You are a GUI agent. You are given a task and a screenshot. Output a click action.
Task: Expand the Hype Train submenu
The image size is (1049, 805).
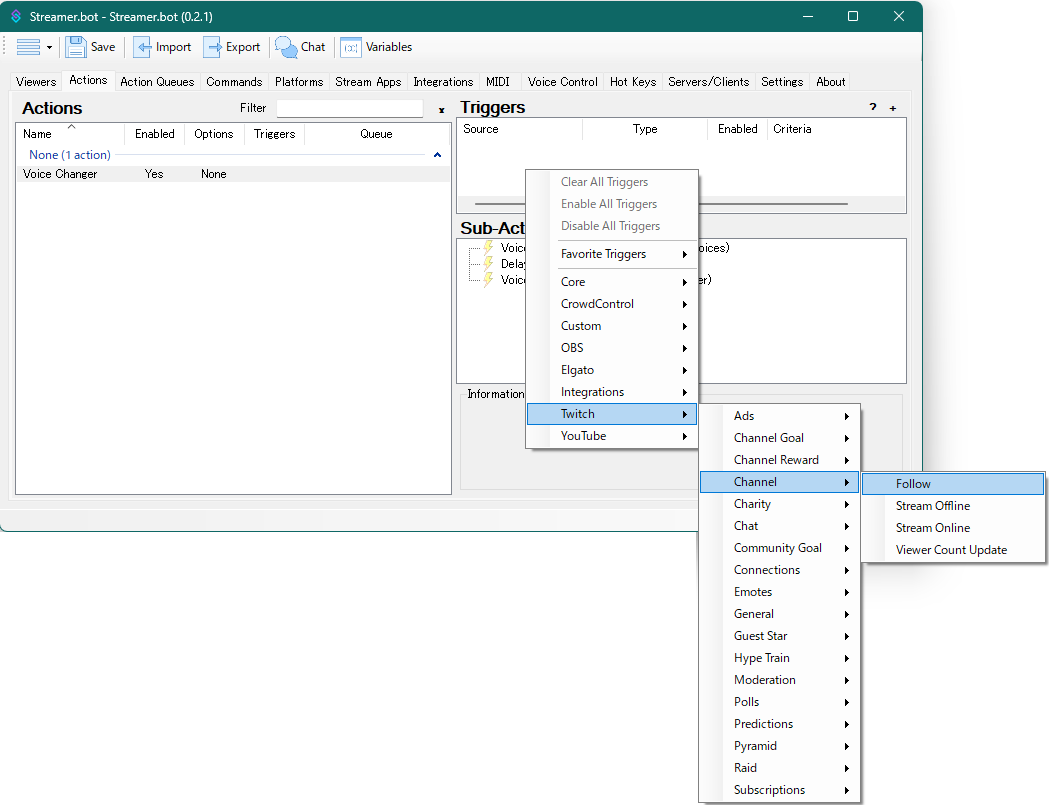pos(779,658)
